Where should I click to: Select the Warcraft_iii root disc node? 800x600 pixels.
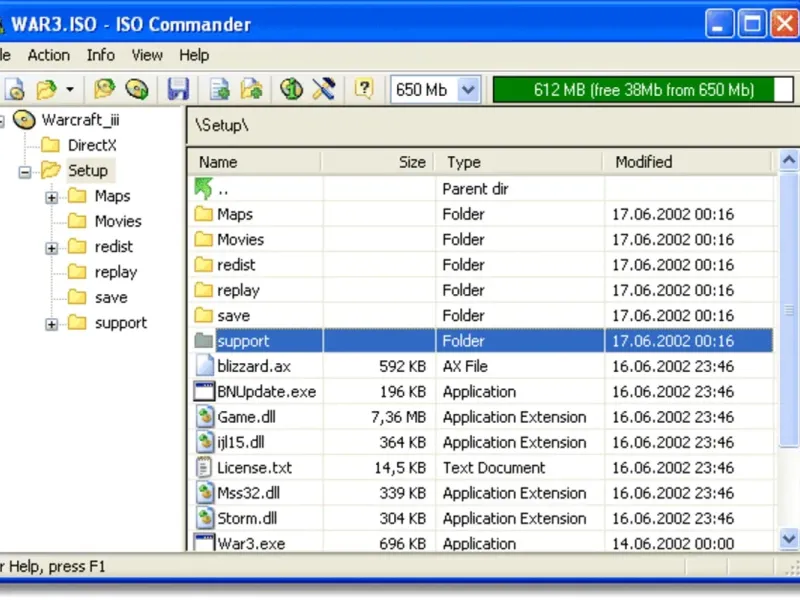[80, 120]
